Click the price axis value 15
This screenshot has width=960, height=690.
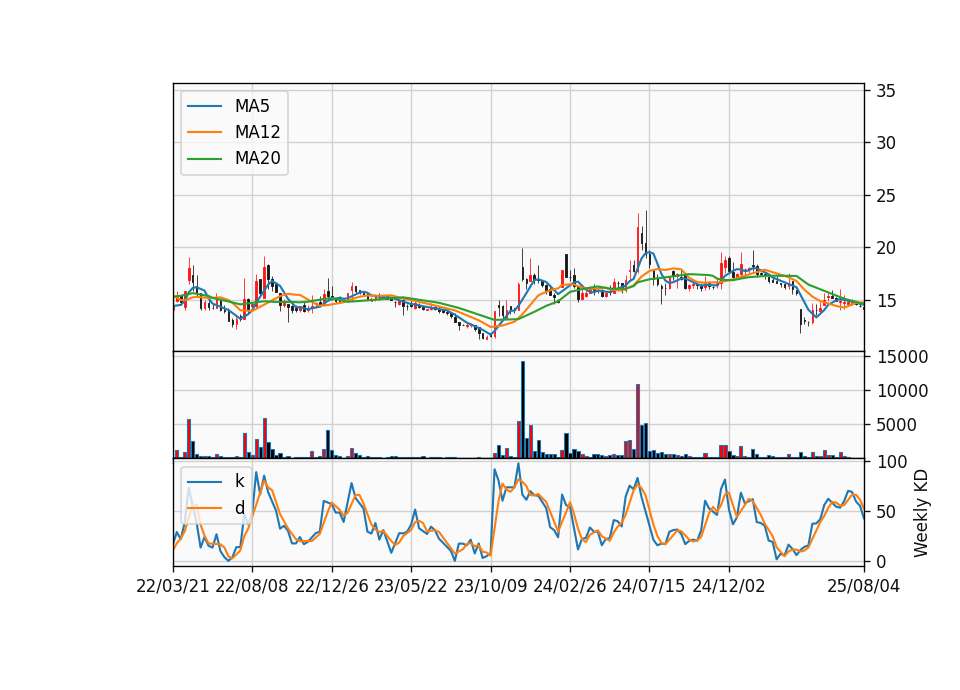coord(886,301)
